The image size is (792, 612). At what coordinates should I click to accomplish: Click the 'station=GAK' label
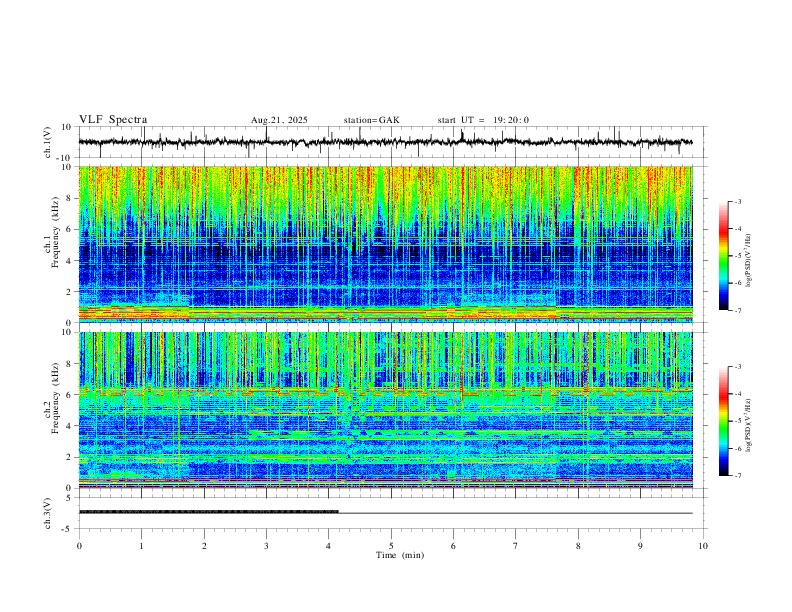(x=372, y=120)
